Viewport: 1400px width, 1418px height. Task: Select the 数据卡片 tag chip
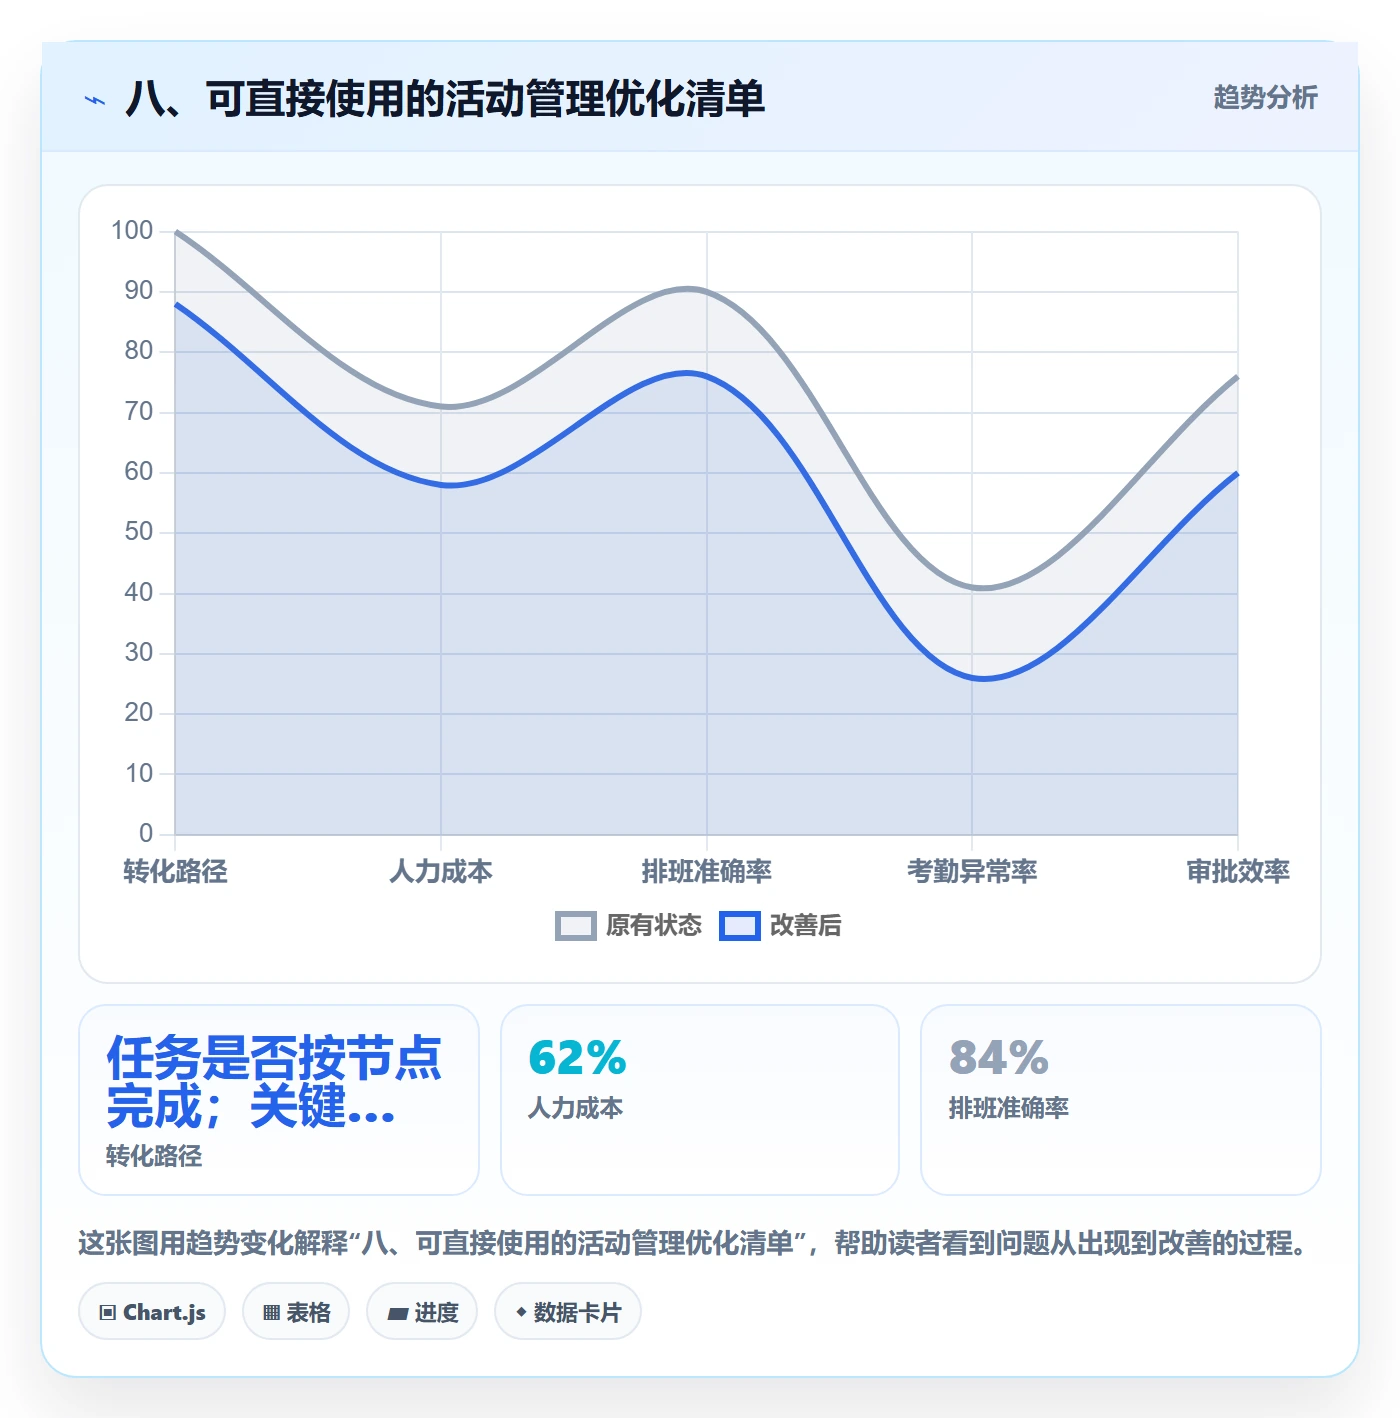coord(568,1311)
